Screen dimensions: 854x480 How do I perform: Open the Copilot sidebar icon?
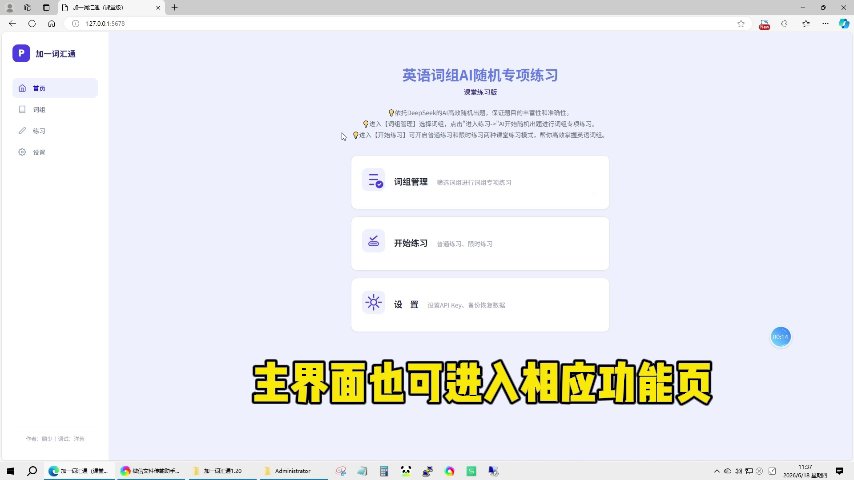point(844,23)
